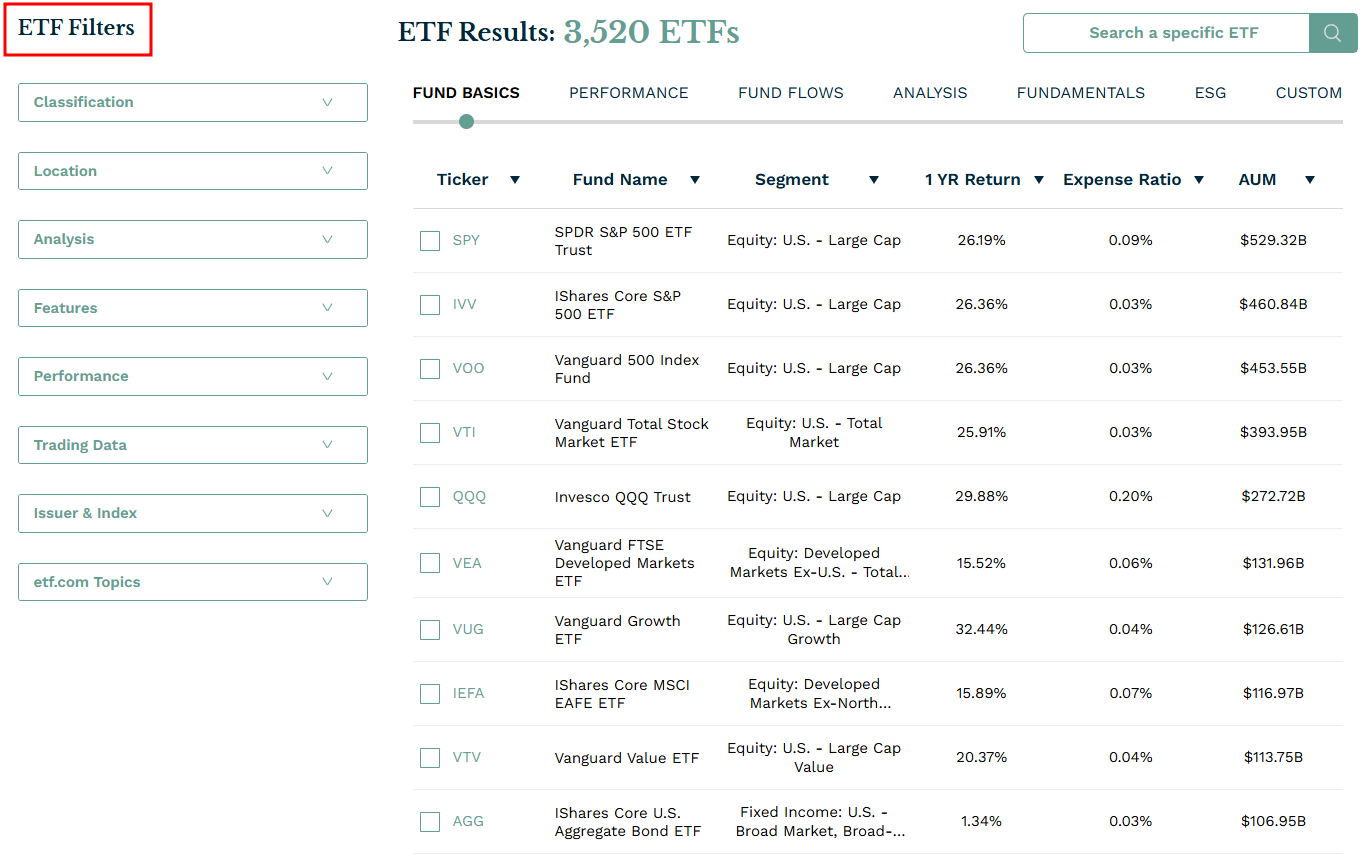The height and width of the screenshot is (862, 1372).
Task: Expand the etf.com Topics filter
Action: (x=193, y=582)
